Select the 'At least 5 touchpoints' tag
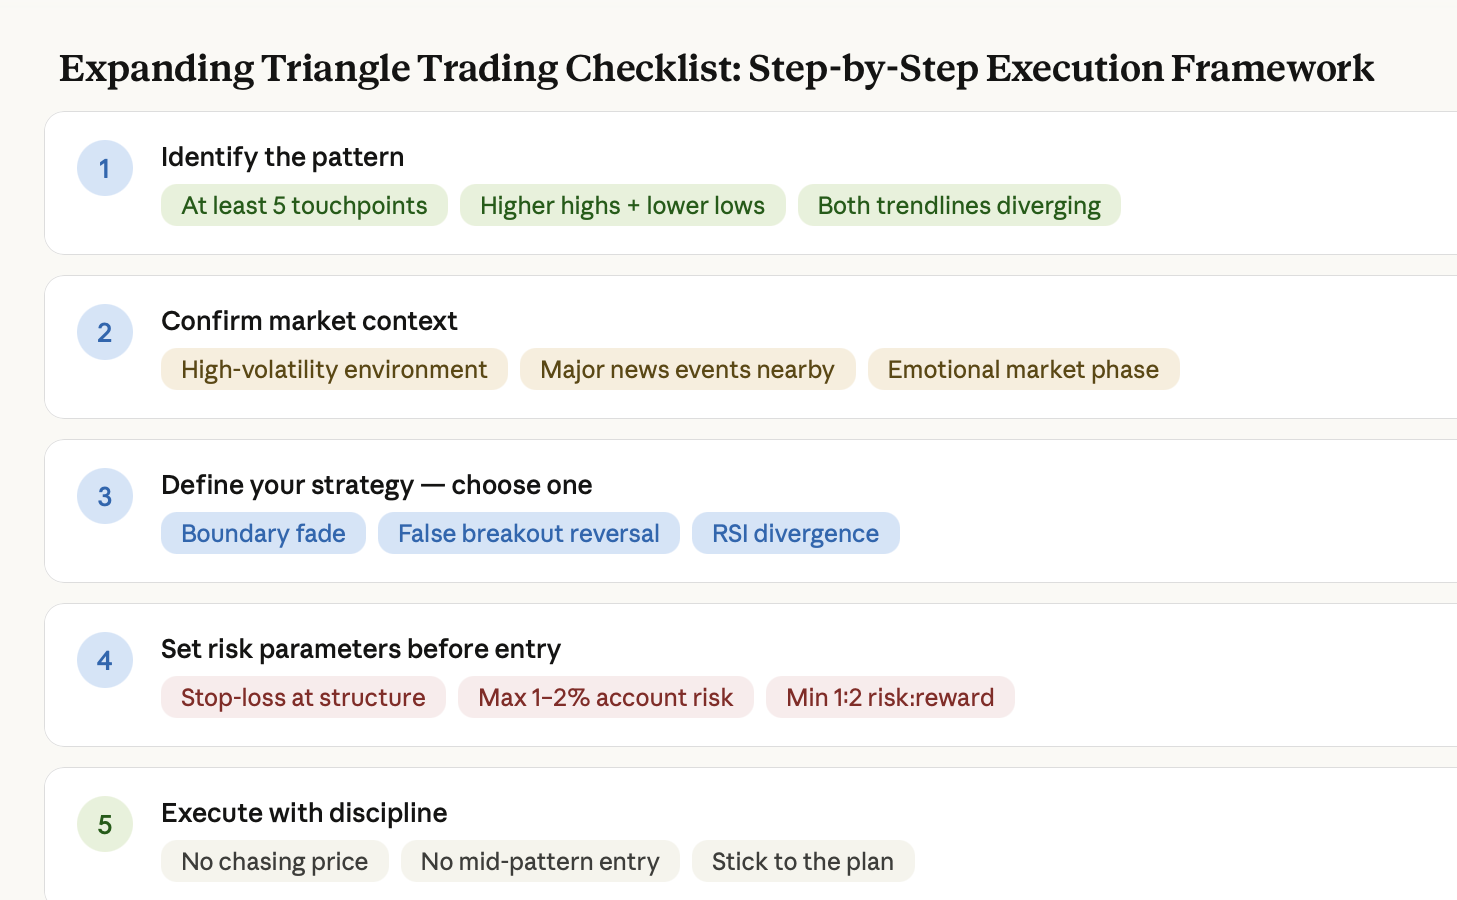The width and height of the screenshot is (1457, 900). [304, 205]
